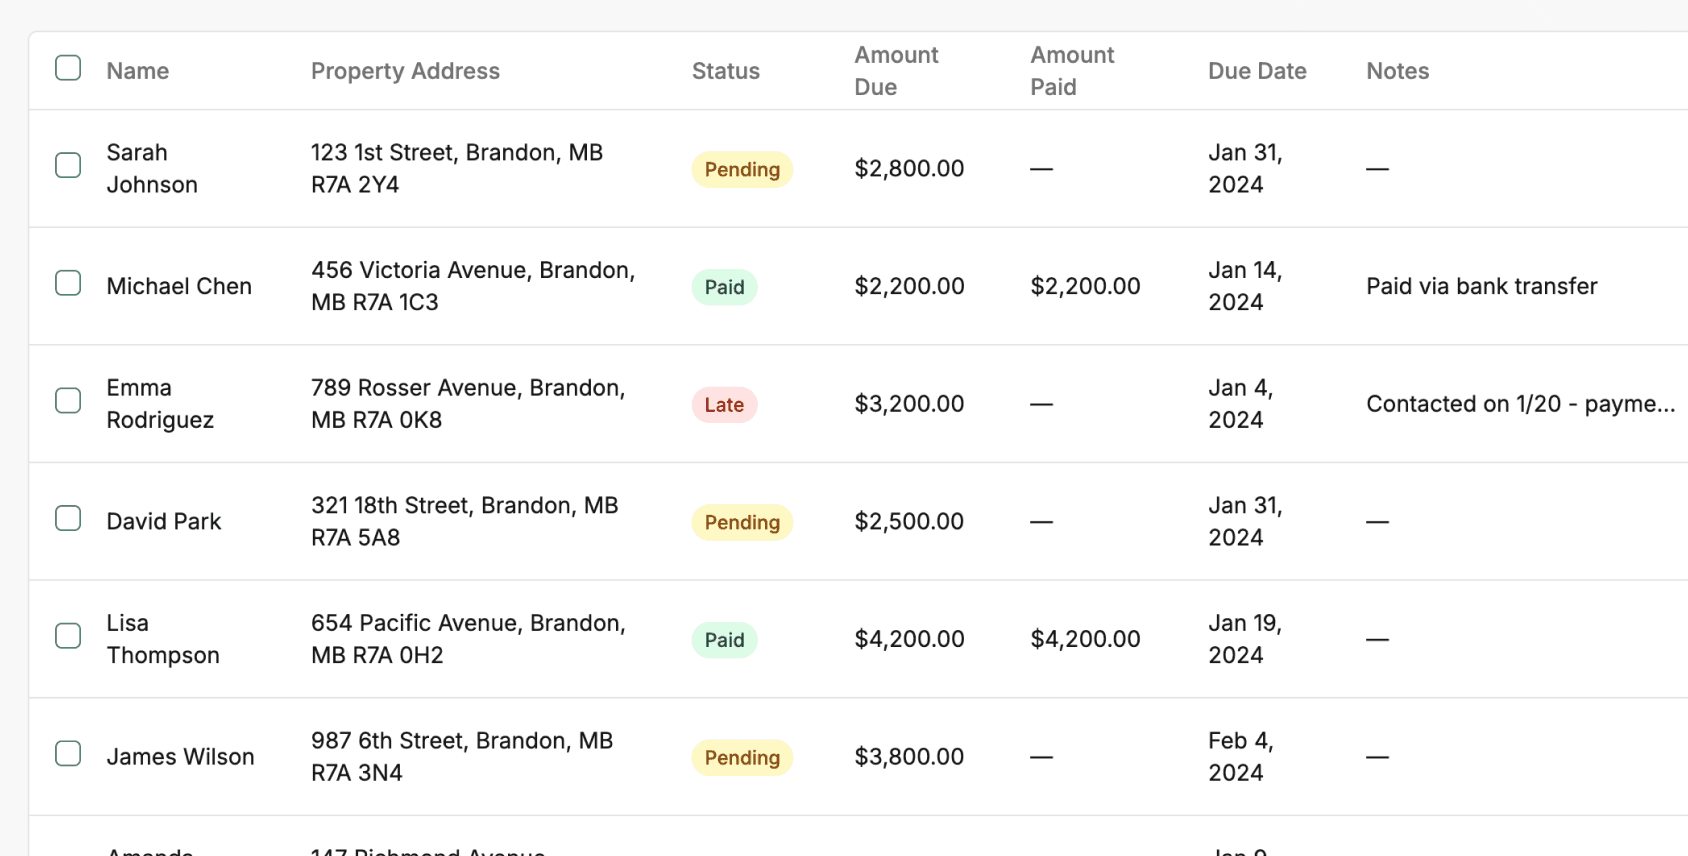Click Emma Rodriguez's Late status badge

point(724,405)
